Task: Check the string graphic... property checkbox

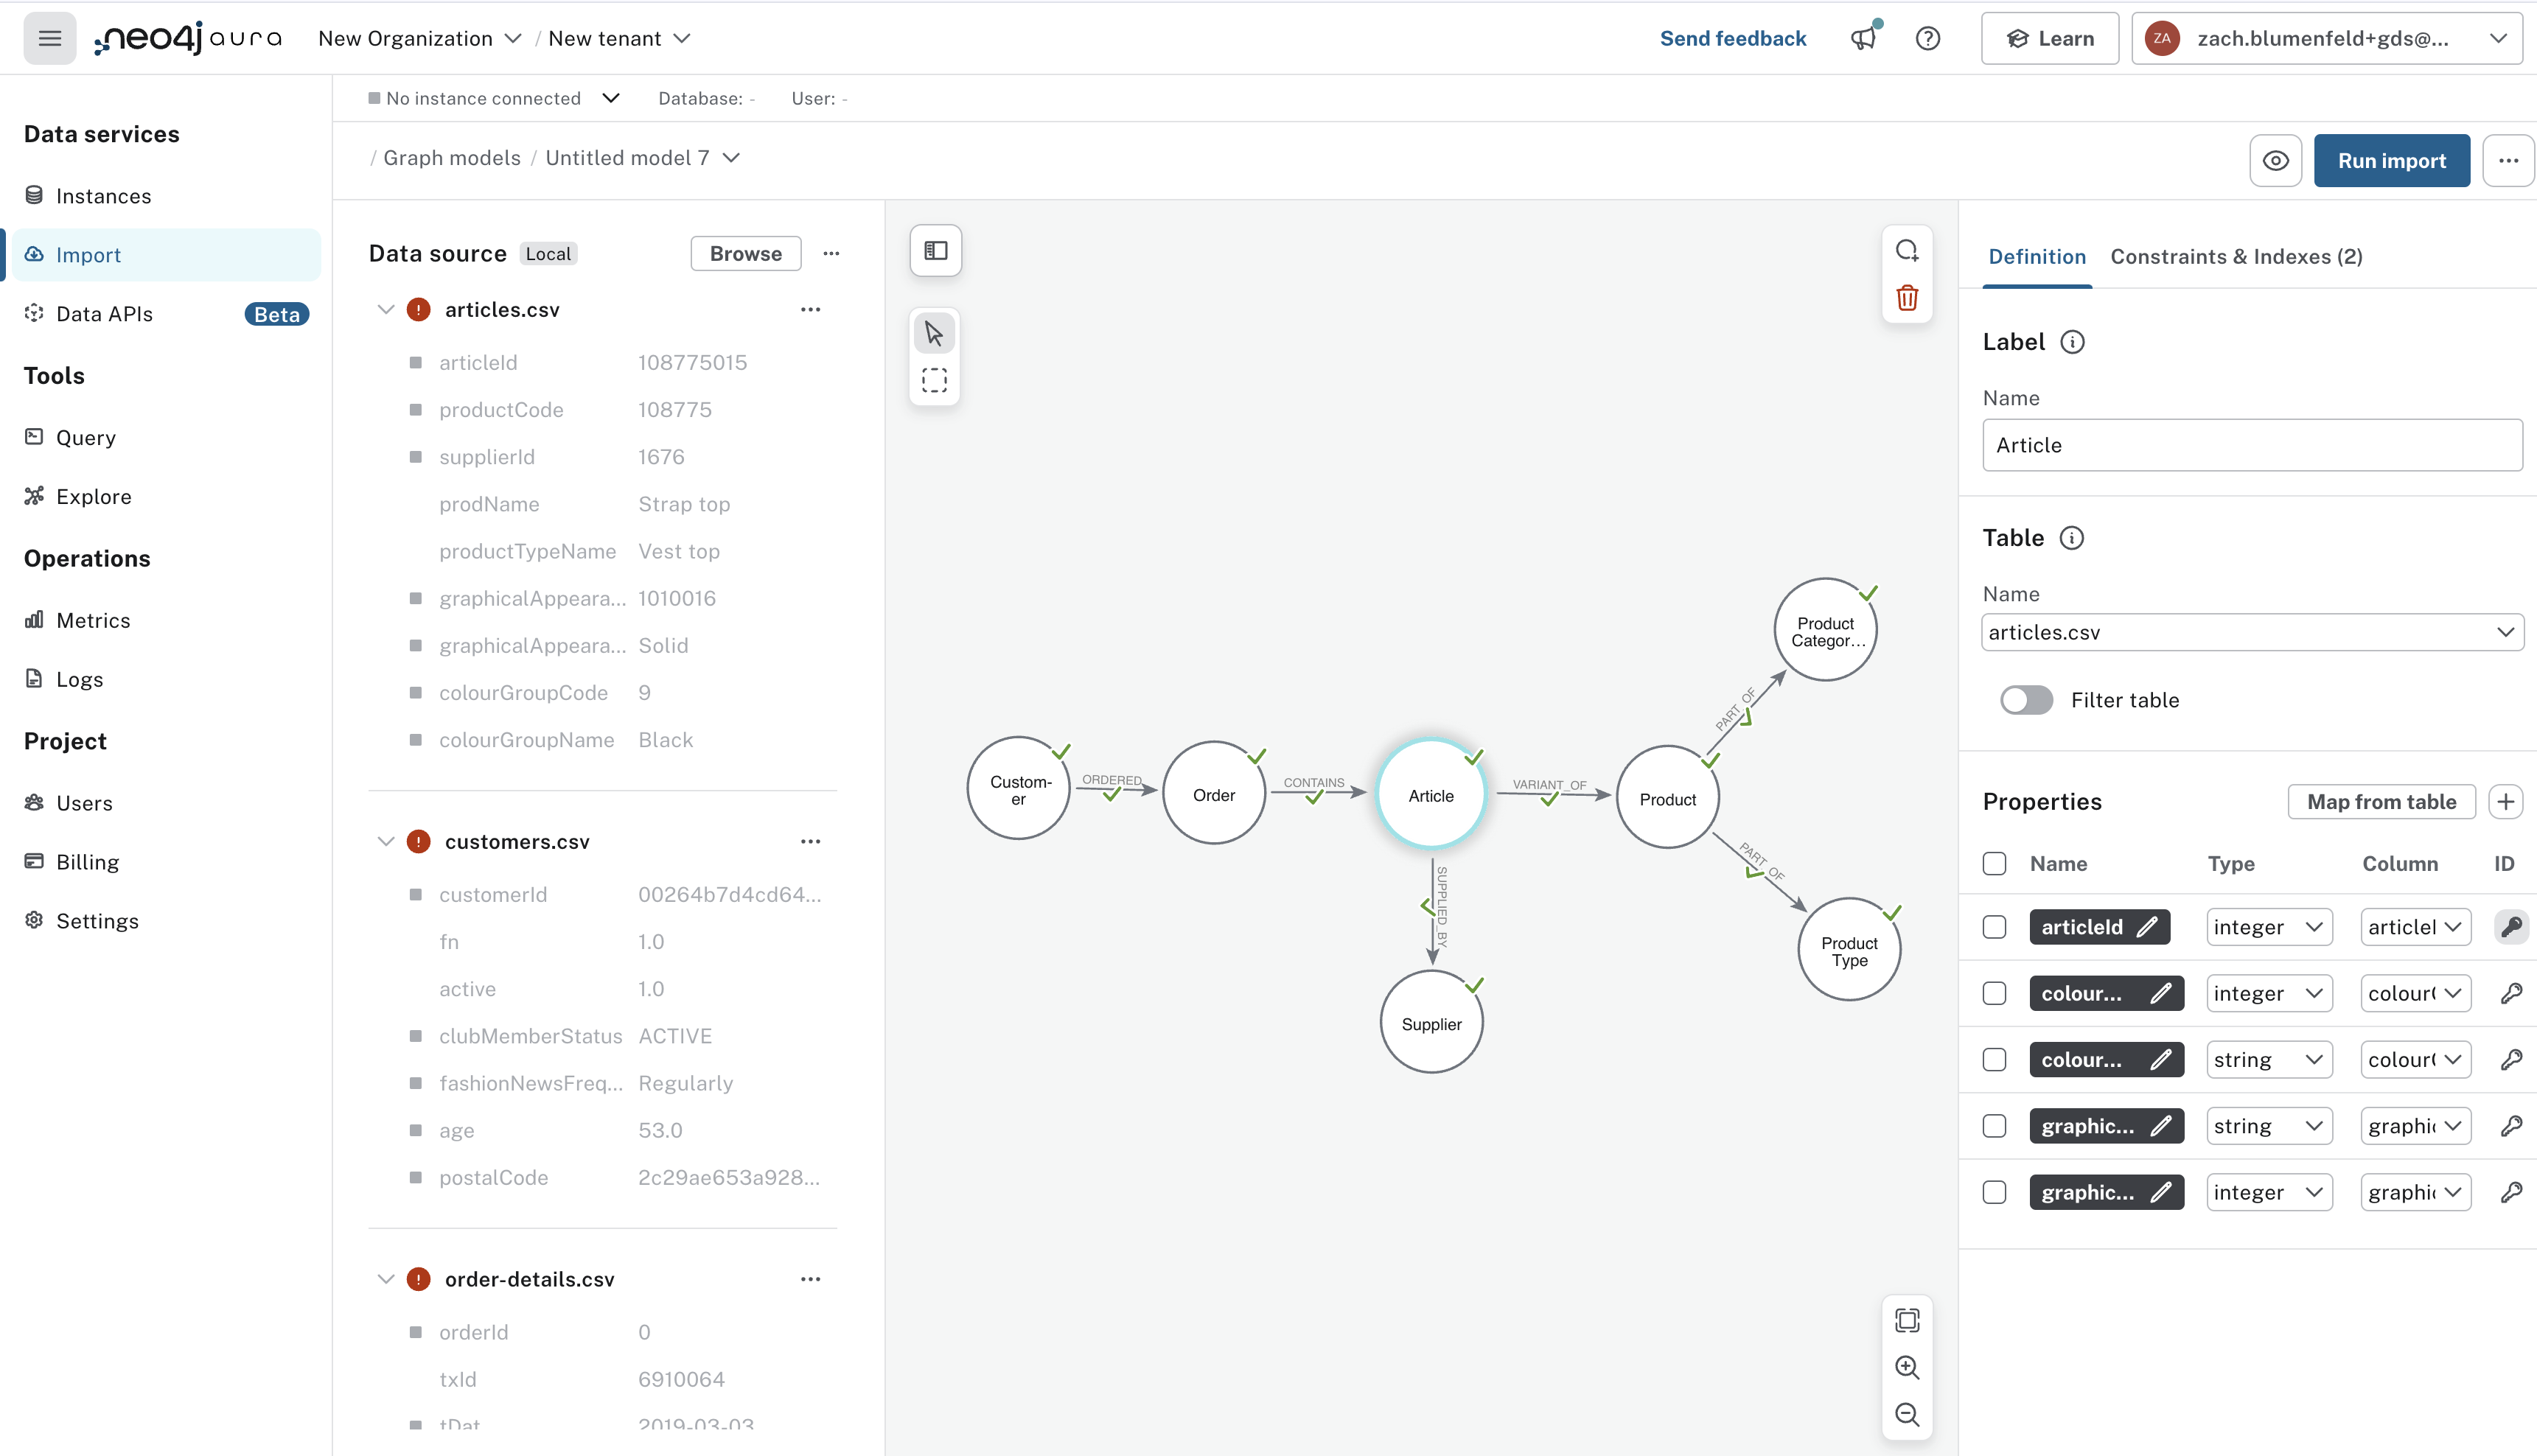Action: 1994,1126
